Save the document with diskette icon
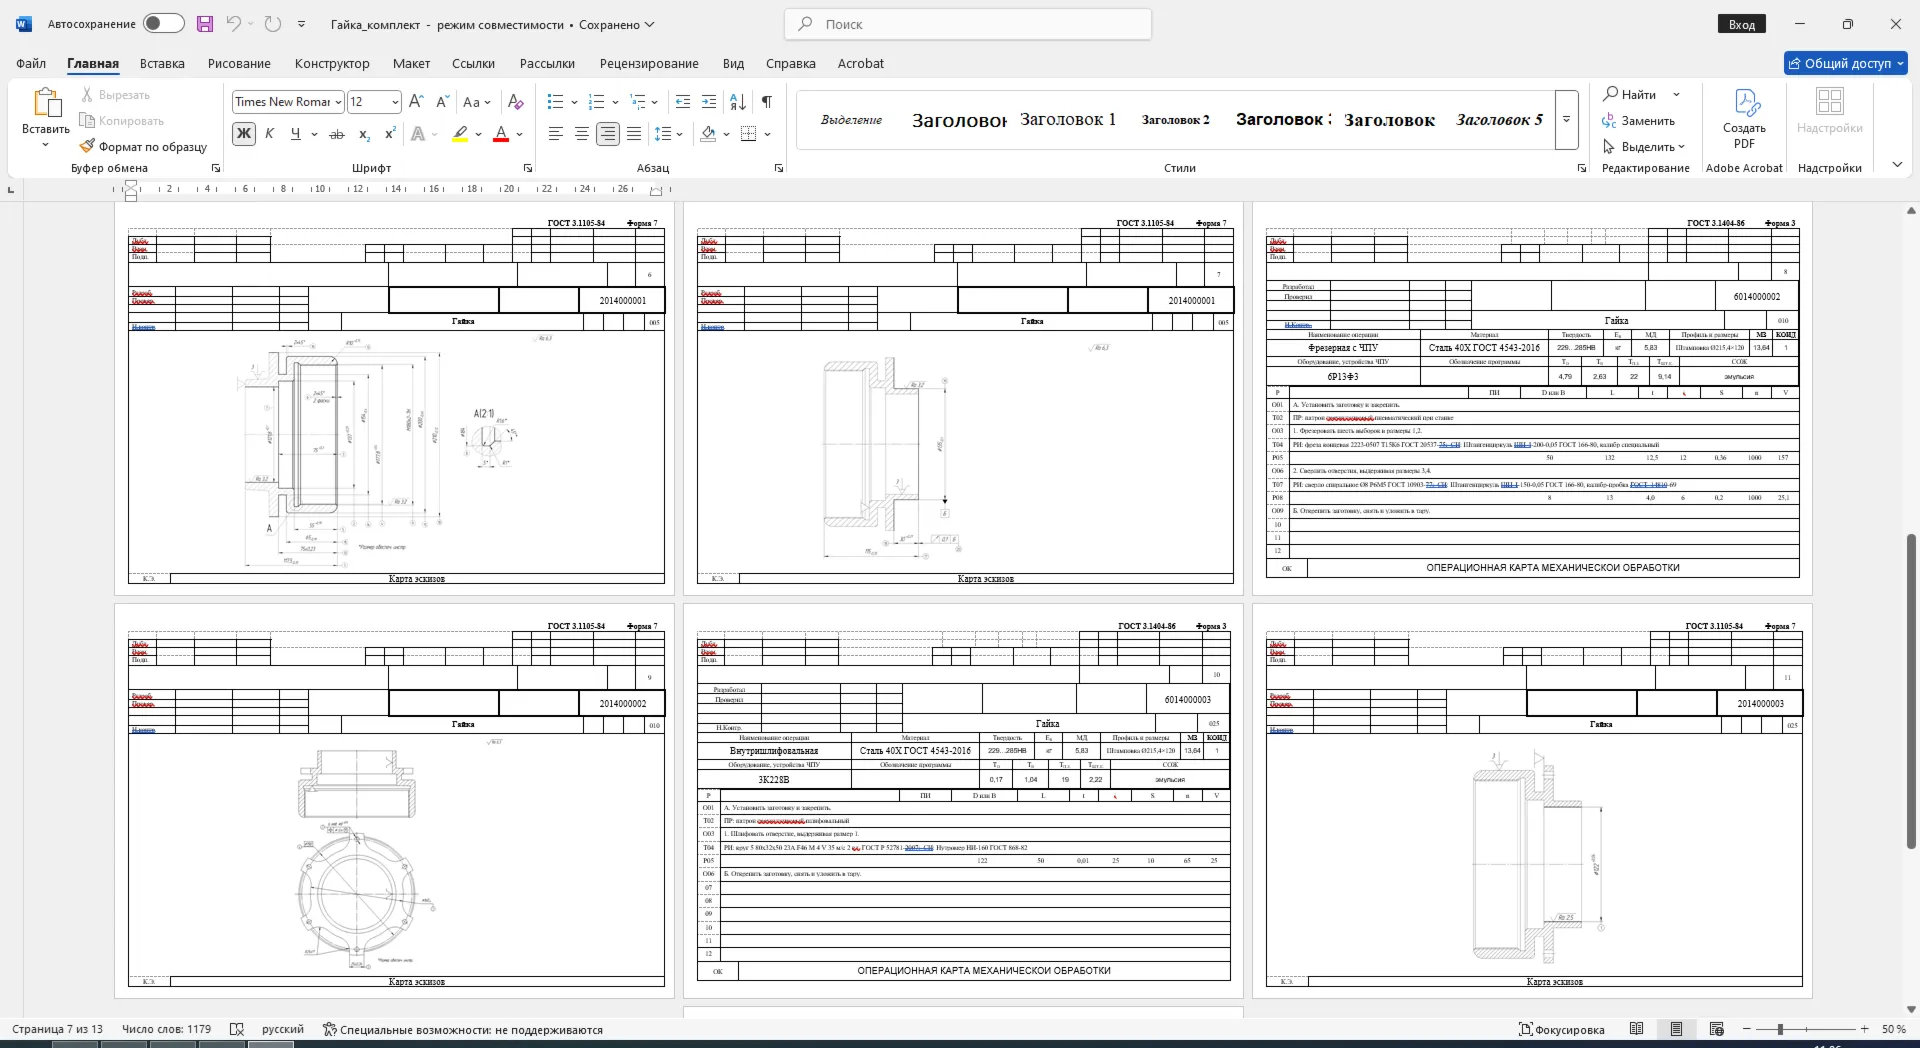Screen dimensions: 1920x1048 pyautogui.click(x=204, y=24)
